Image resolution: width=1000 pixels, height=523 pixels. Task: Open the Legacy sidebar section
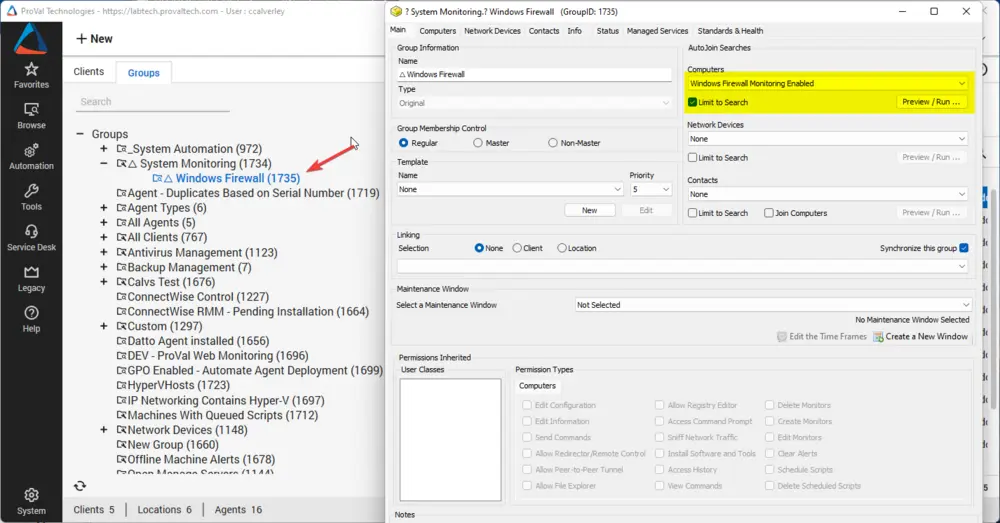(x=31, y=279)
